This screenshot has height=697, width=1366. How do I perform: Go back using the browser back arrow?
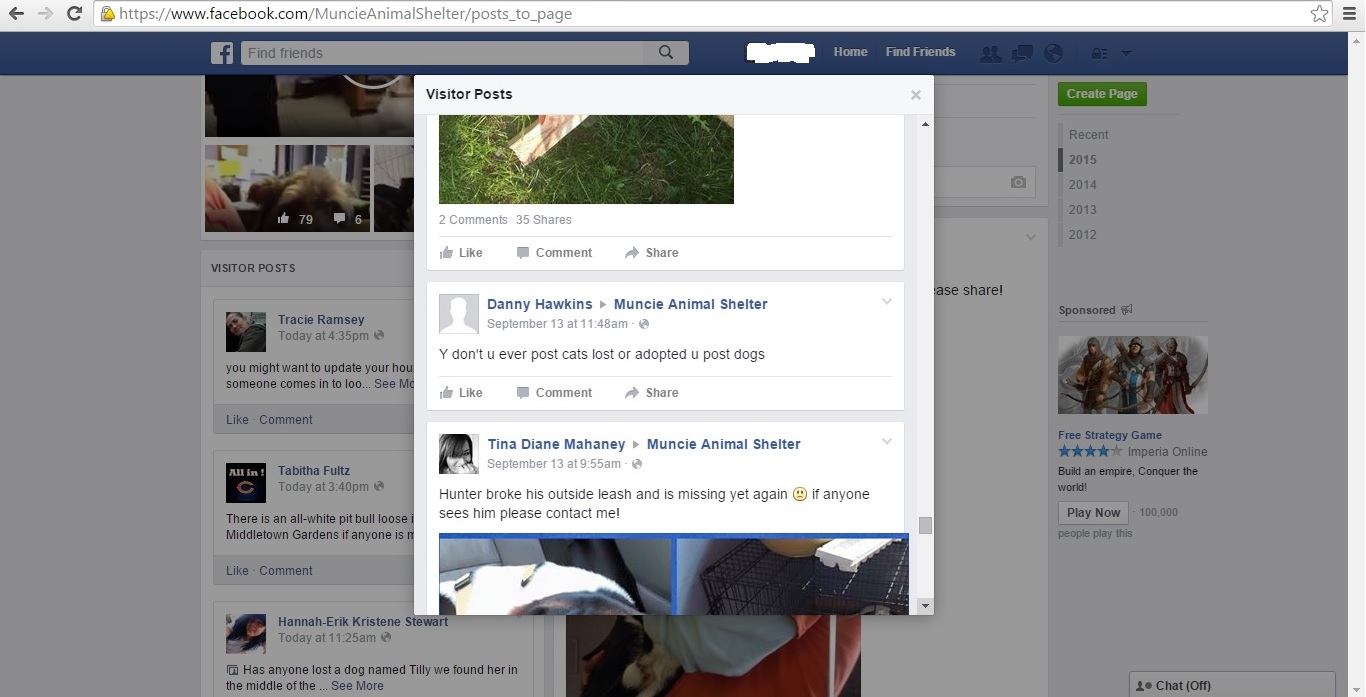pyautogui.click(x=16, y=14)
